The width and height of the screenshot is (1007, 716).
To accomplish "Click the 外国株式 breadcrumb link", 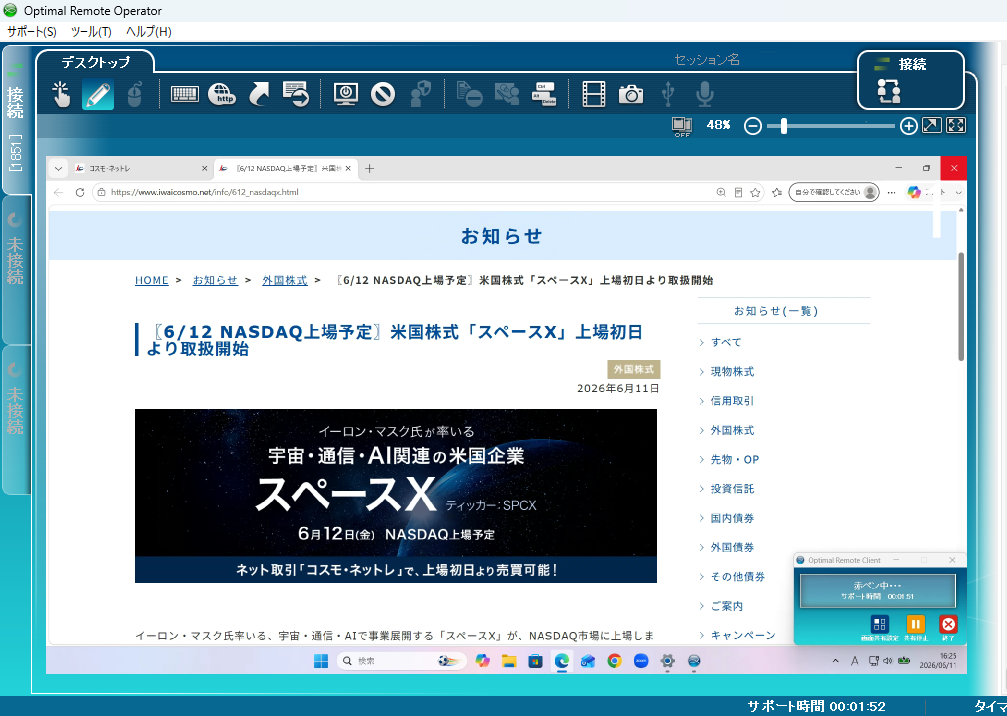I will pyautogui.click(x=285, y=280).
